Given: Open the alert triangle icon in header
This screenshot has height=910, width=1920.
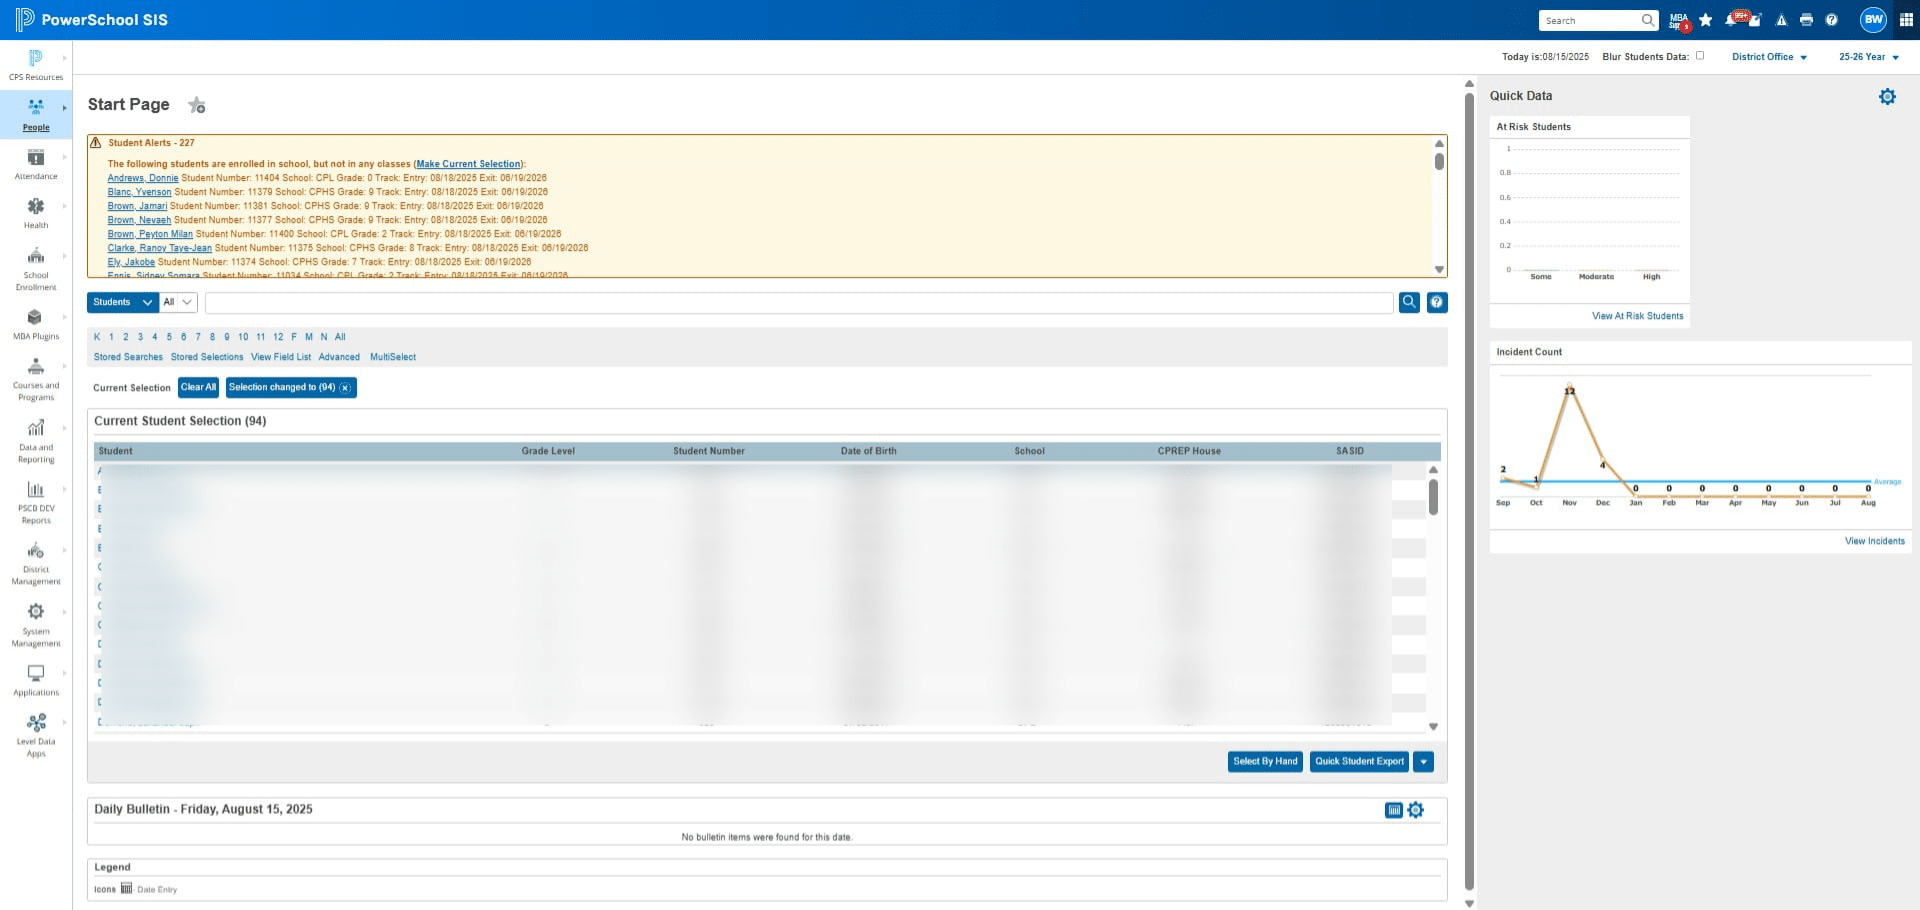Looking at the screenshot, I should coord(1781,20).
